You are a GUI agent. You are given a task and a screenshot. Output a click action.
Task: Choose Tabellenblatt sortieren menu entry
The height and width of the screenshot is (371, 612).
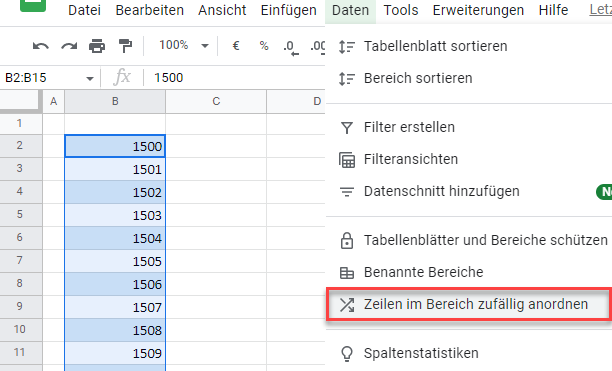469,46
